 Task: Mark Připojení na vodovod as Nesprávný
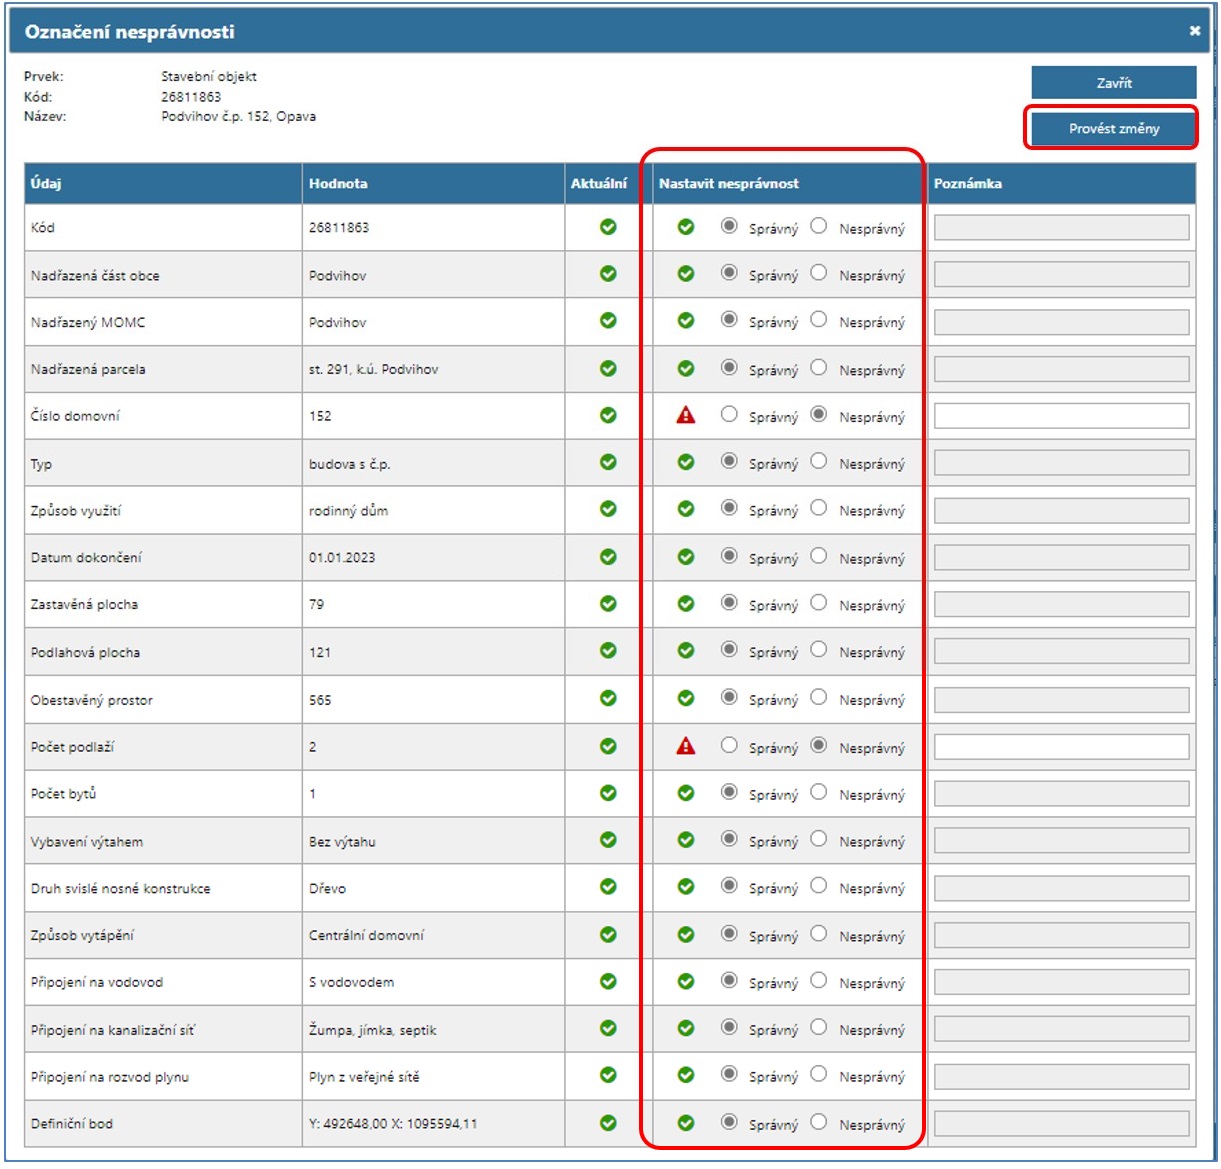coord(819,980)
